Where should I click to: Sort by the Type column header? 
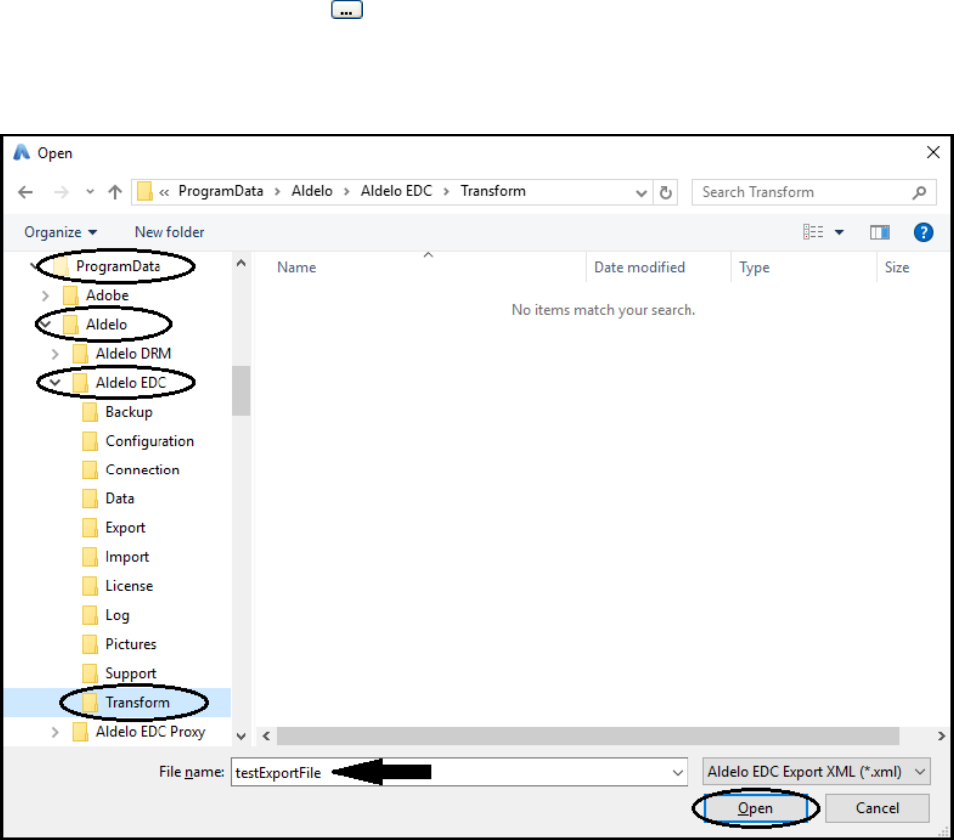[754, 268]
